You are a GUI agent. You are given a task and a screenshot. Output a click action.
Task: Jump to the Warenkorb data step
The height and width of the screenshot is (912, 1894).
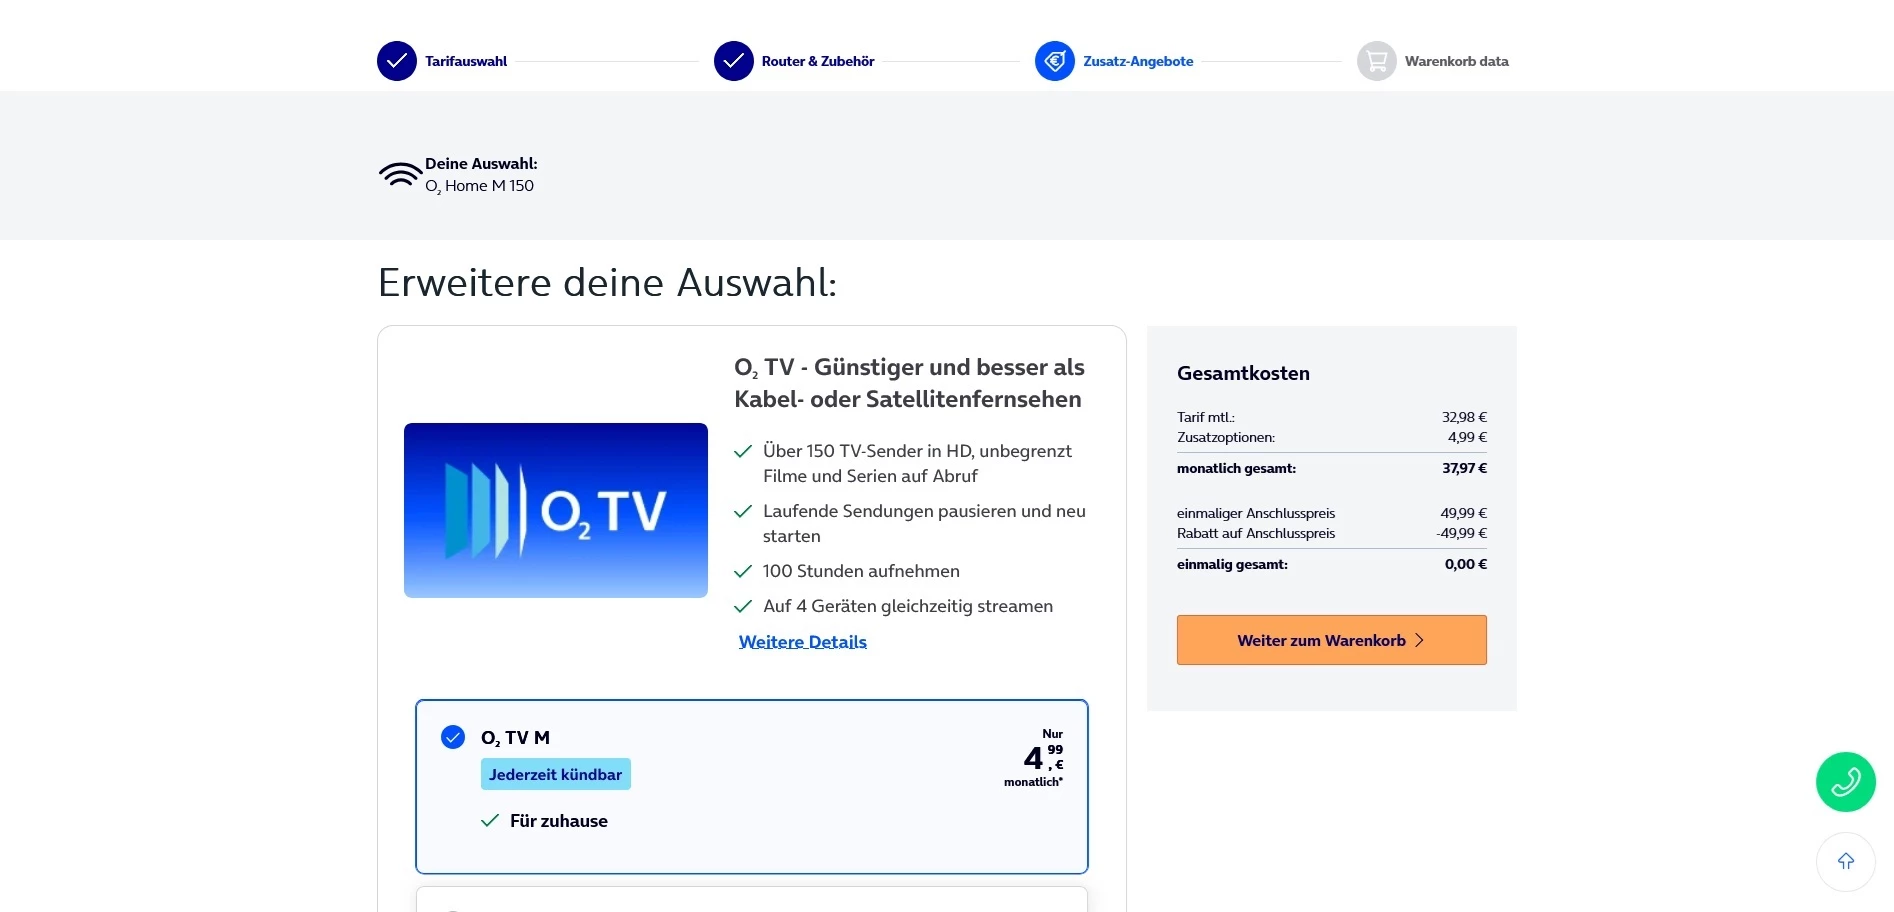[x=1457, y=61]
